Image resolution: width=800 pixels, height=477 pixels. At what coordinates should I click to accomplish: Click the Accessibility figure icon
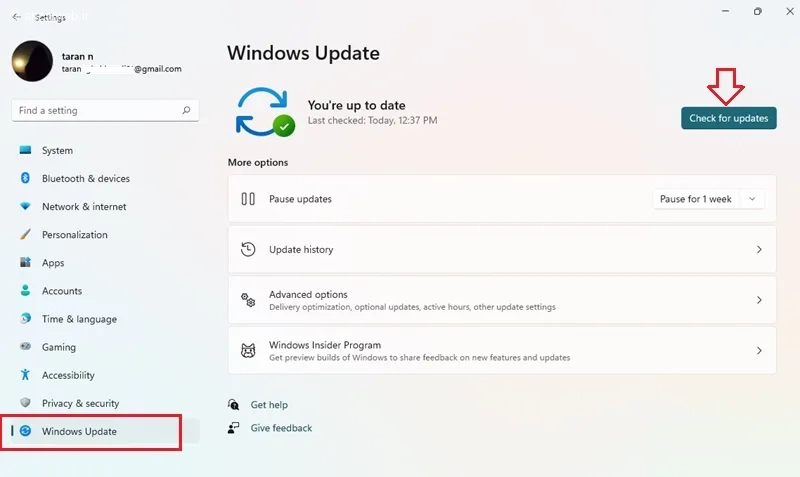click(x=25, y=375)
